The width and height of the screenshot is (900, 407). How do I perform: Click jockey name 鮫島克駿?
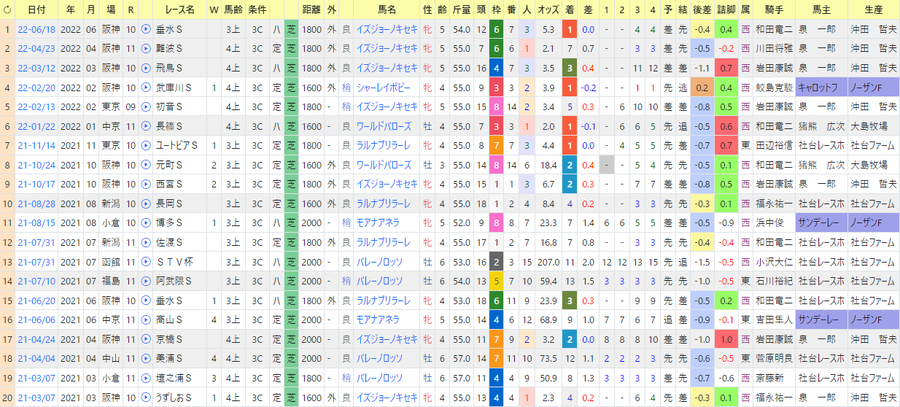coord(773,88)
